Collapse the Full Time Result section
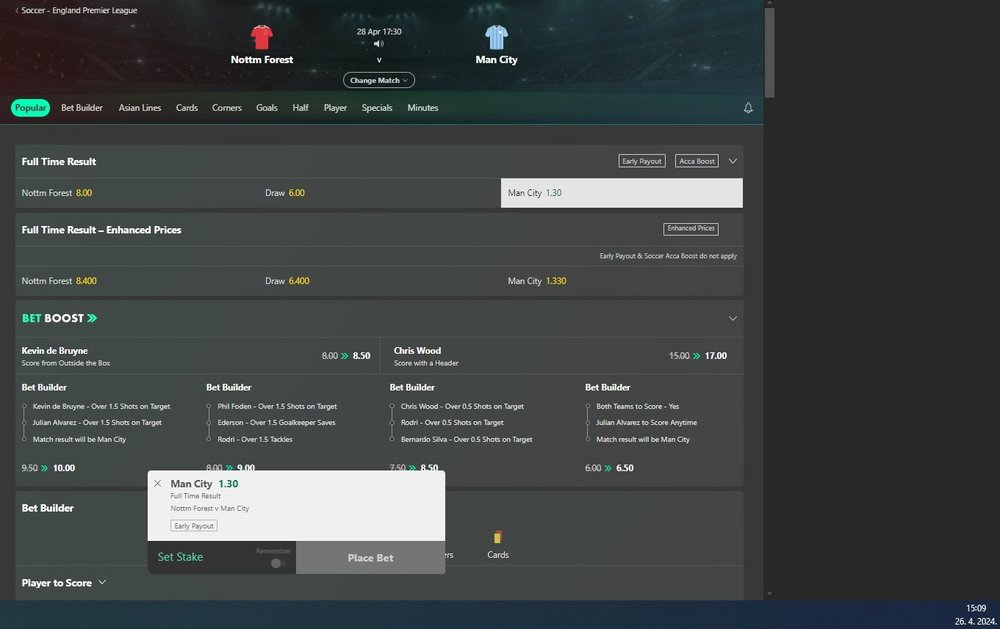 [x=733, y=161]
